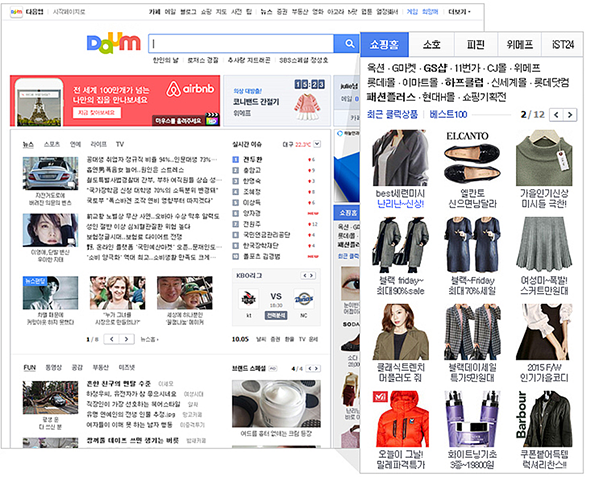Select the TV news tab
The width and height of the screenshot is (595, 481).
120,144
